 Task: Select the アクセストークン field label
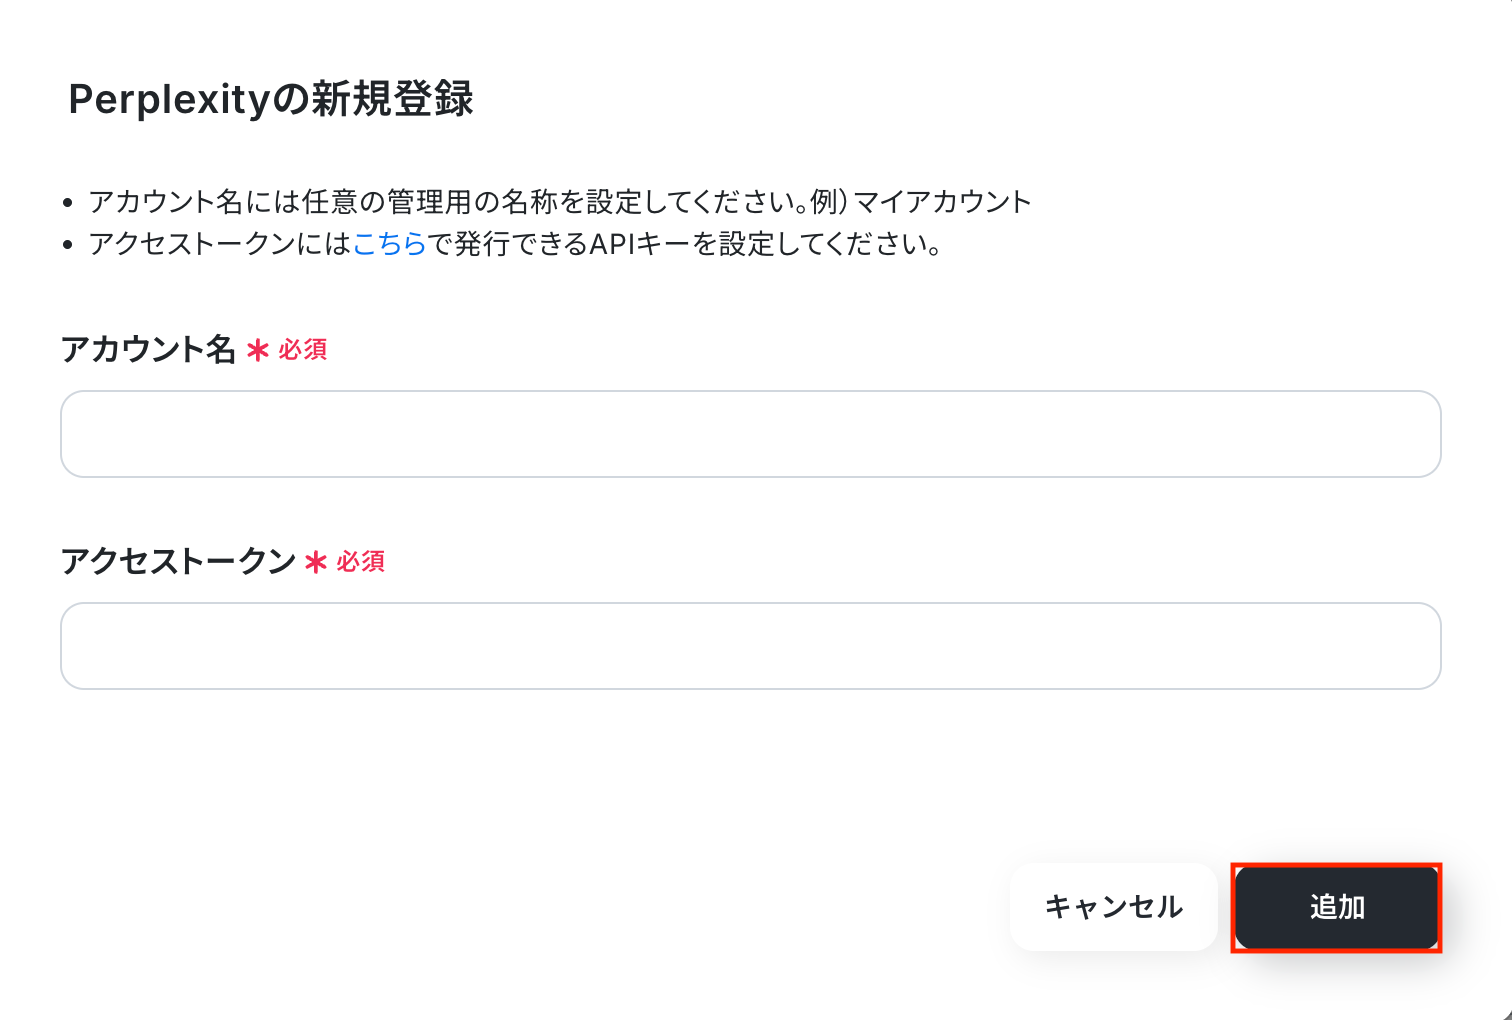178,561
